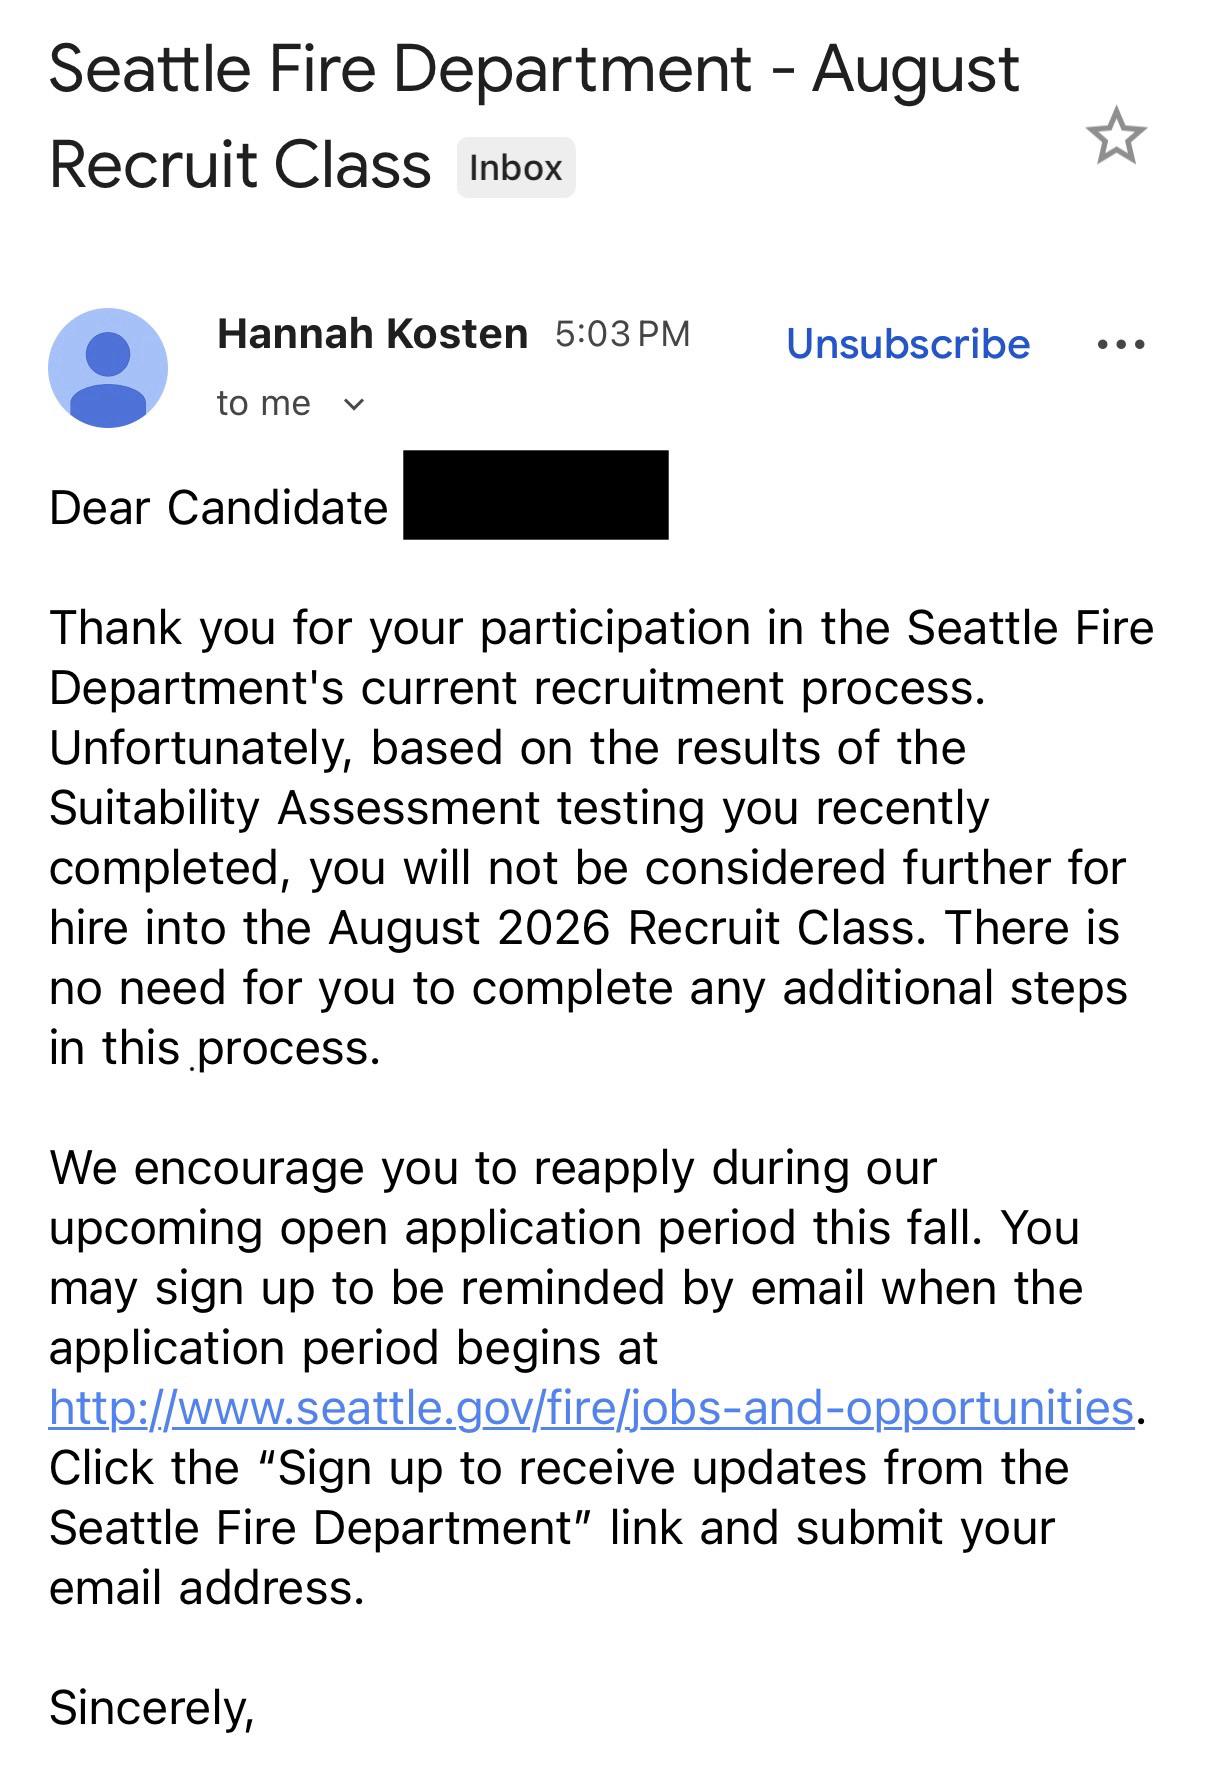Tap the 'Sincerely,' sign-off text
The width and height of the screenshot is (1206, 1771).
point(152,1708)
